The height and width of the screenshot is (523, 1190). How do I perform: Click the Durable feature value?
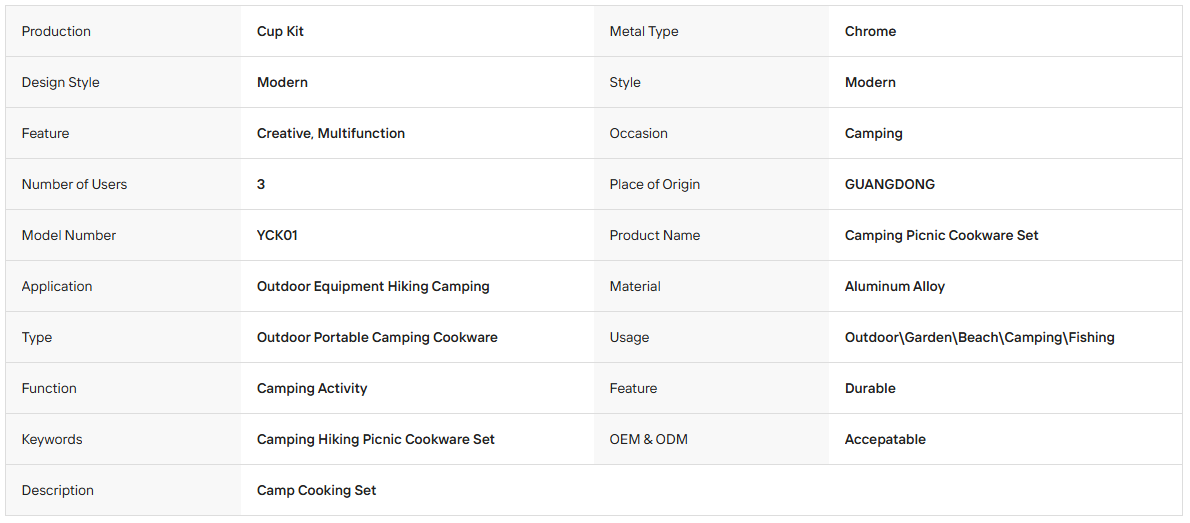pos(870,388)
